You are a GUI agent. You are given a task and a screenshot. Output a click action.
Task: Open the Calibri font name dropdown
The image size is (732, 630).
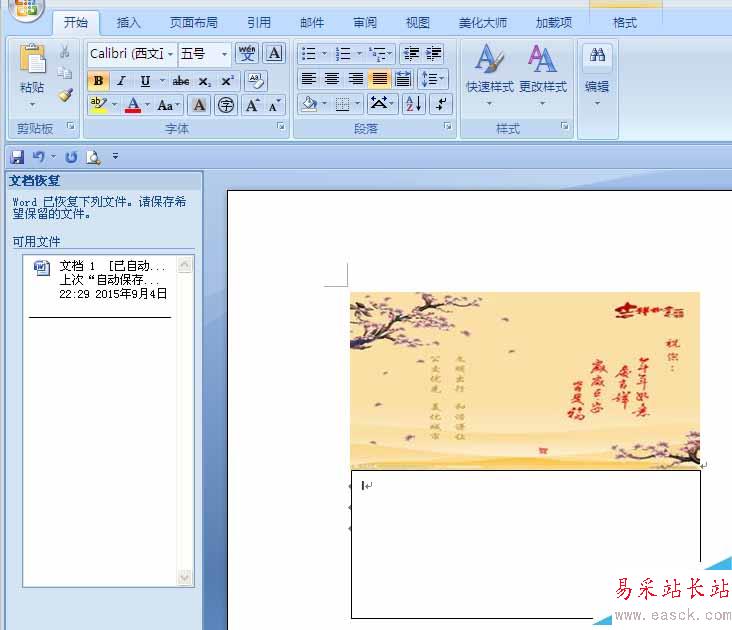170,54
